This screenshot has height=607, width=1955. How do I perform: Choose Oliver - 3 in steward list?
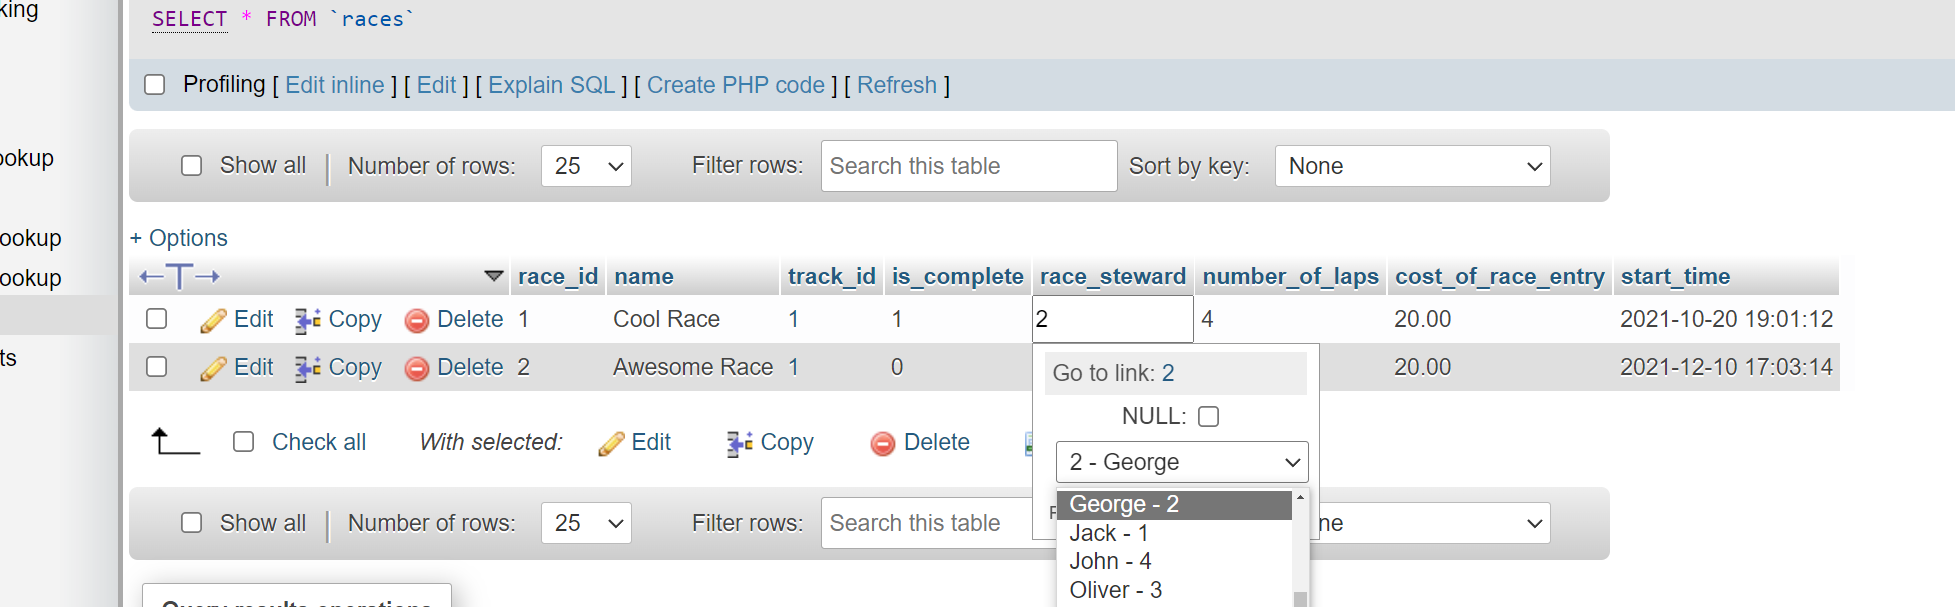[1174, 590]
